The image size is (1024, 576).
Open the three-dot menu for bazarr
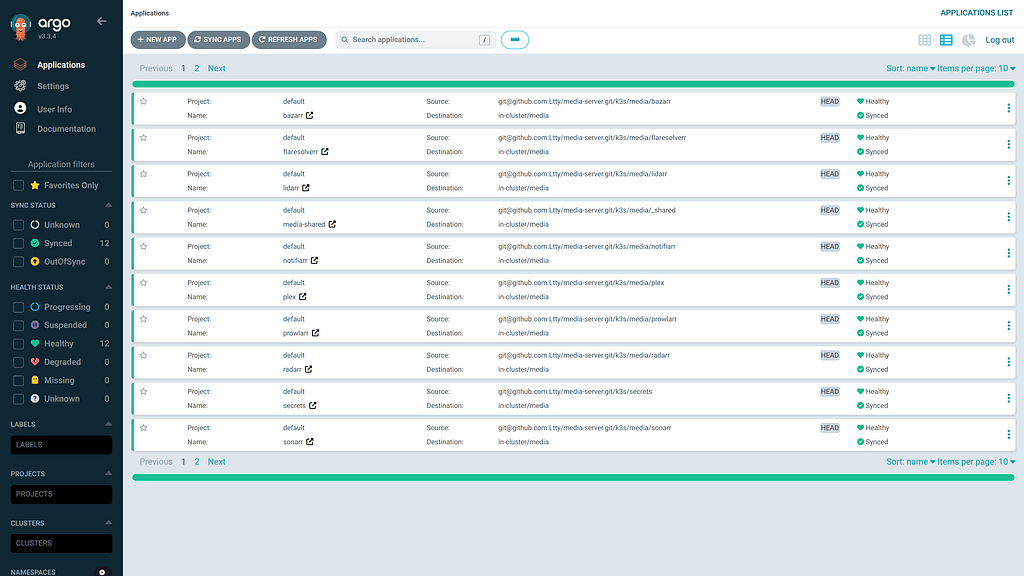coord(1008,108)
